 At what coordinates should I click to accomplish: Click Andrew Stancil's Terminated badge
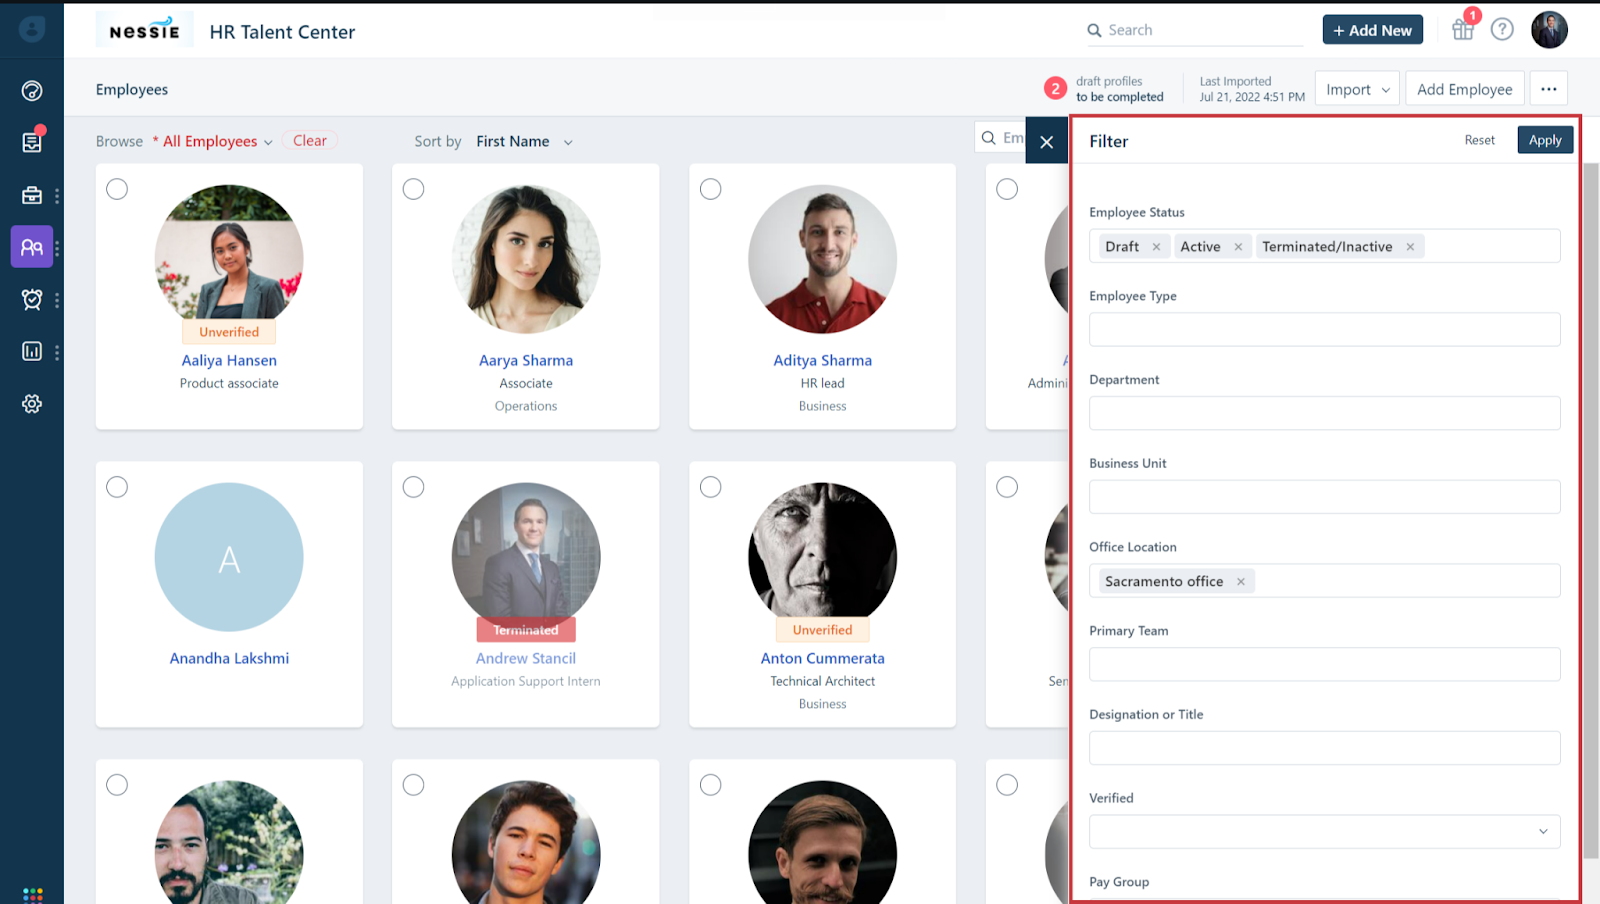526,630
